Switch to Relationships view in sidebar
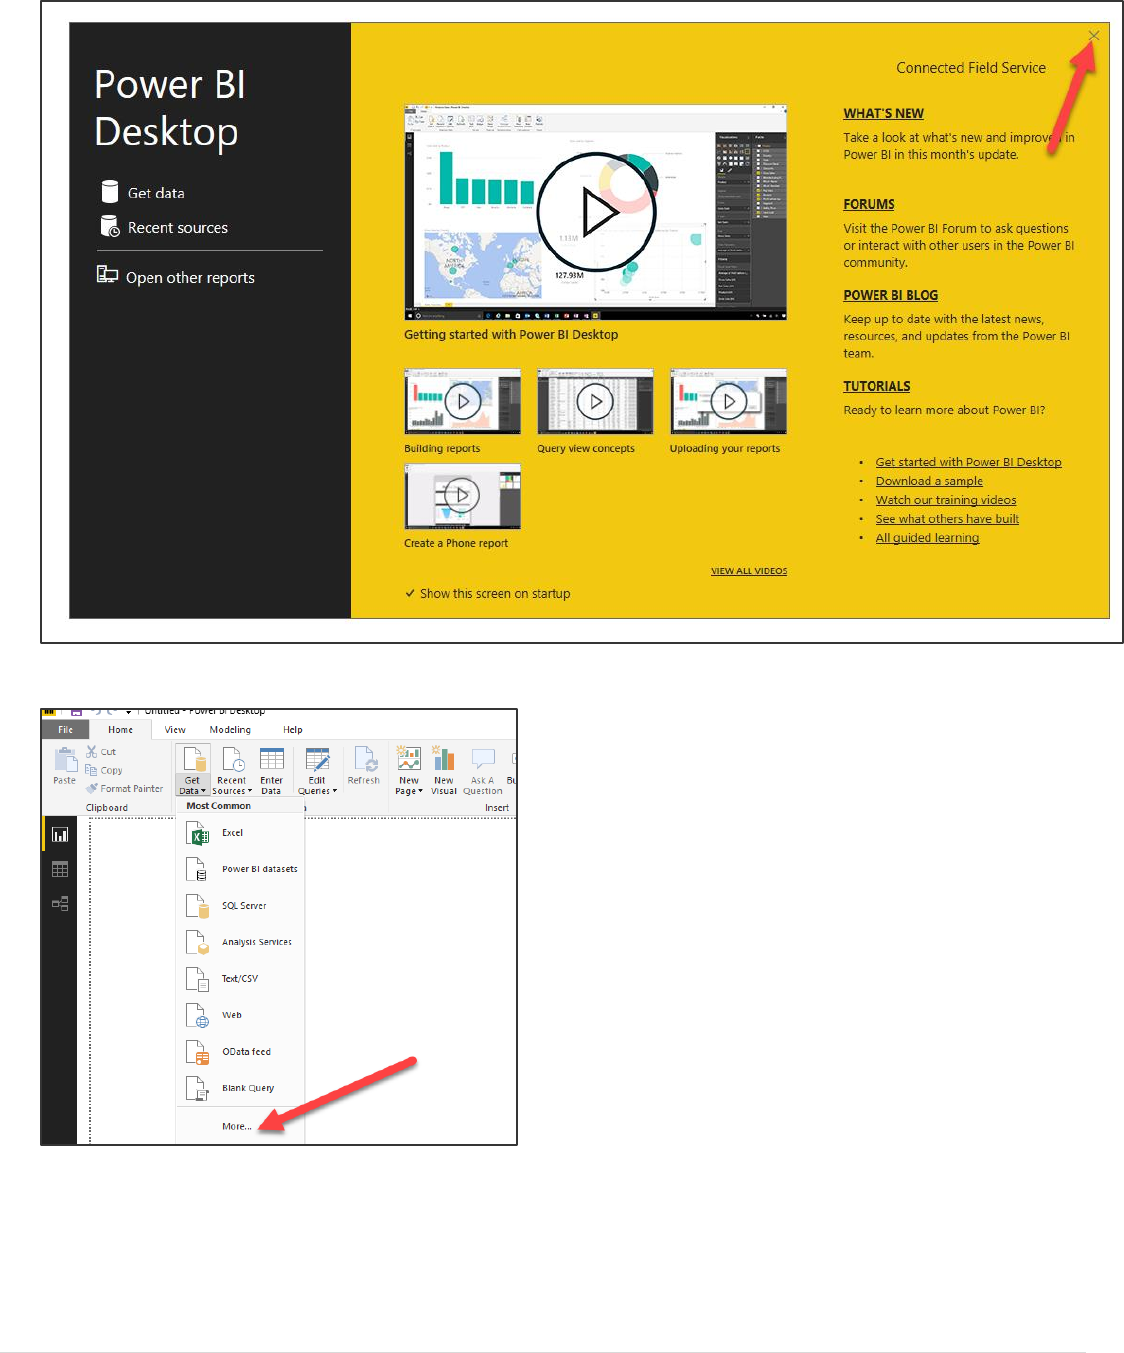 (x=60, y=904)
